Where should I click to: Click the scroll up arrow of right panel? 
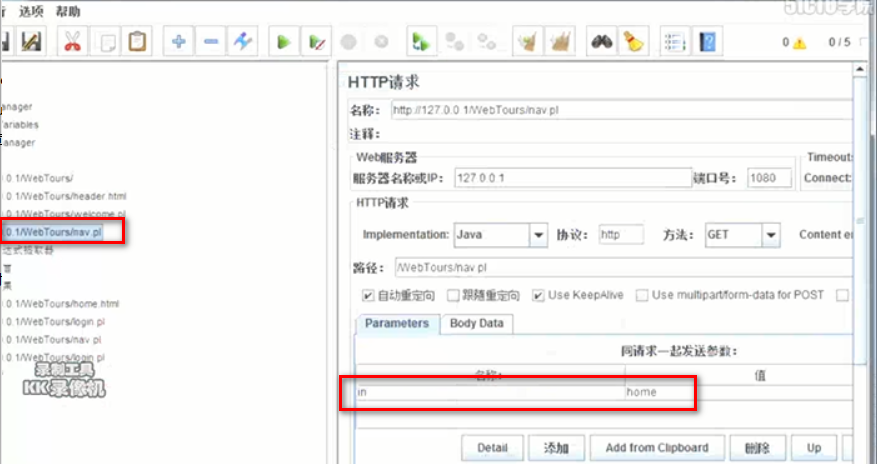click(x=860, y=69)
